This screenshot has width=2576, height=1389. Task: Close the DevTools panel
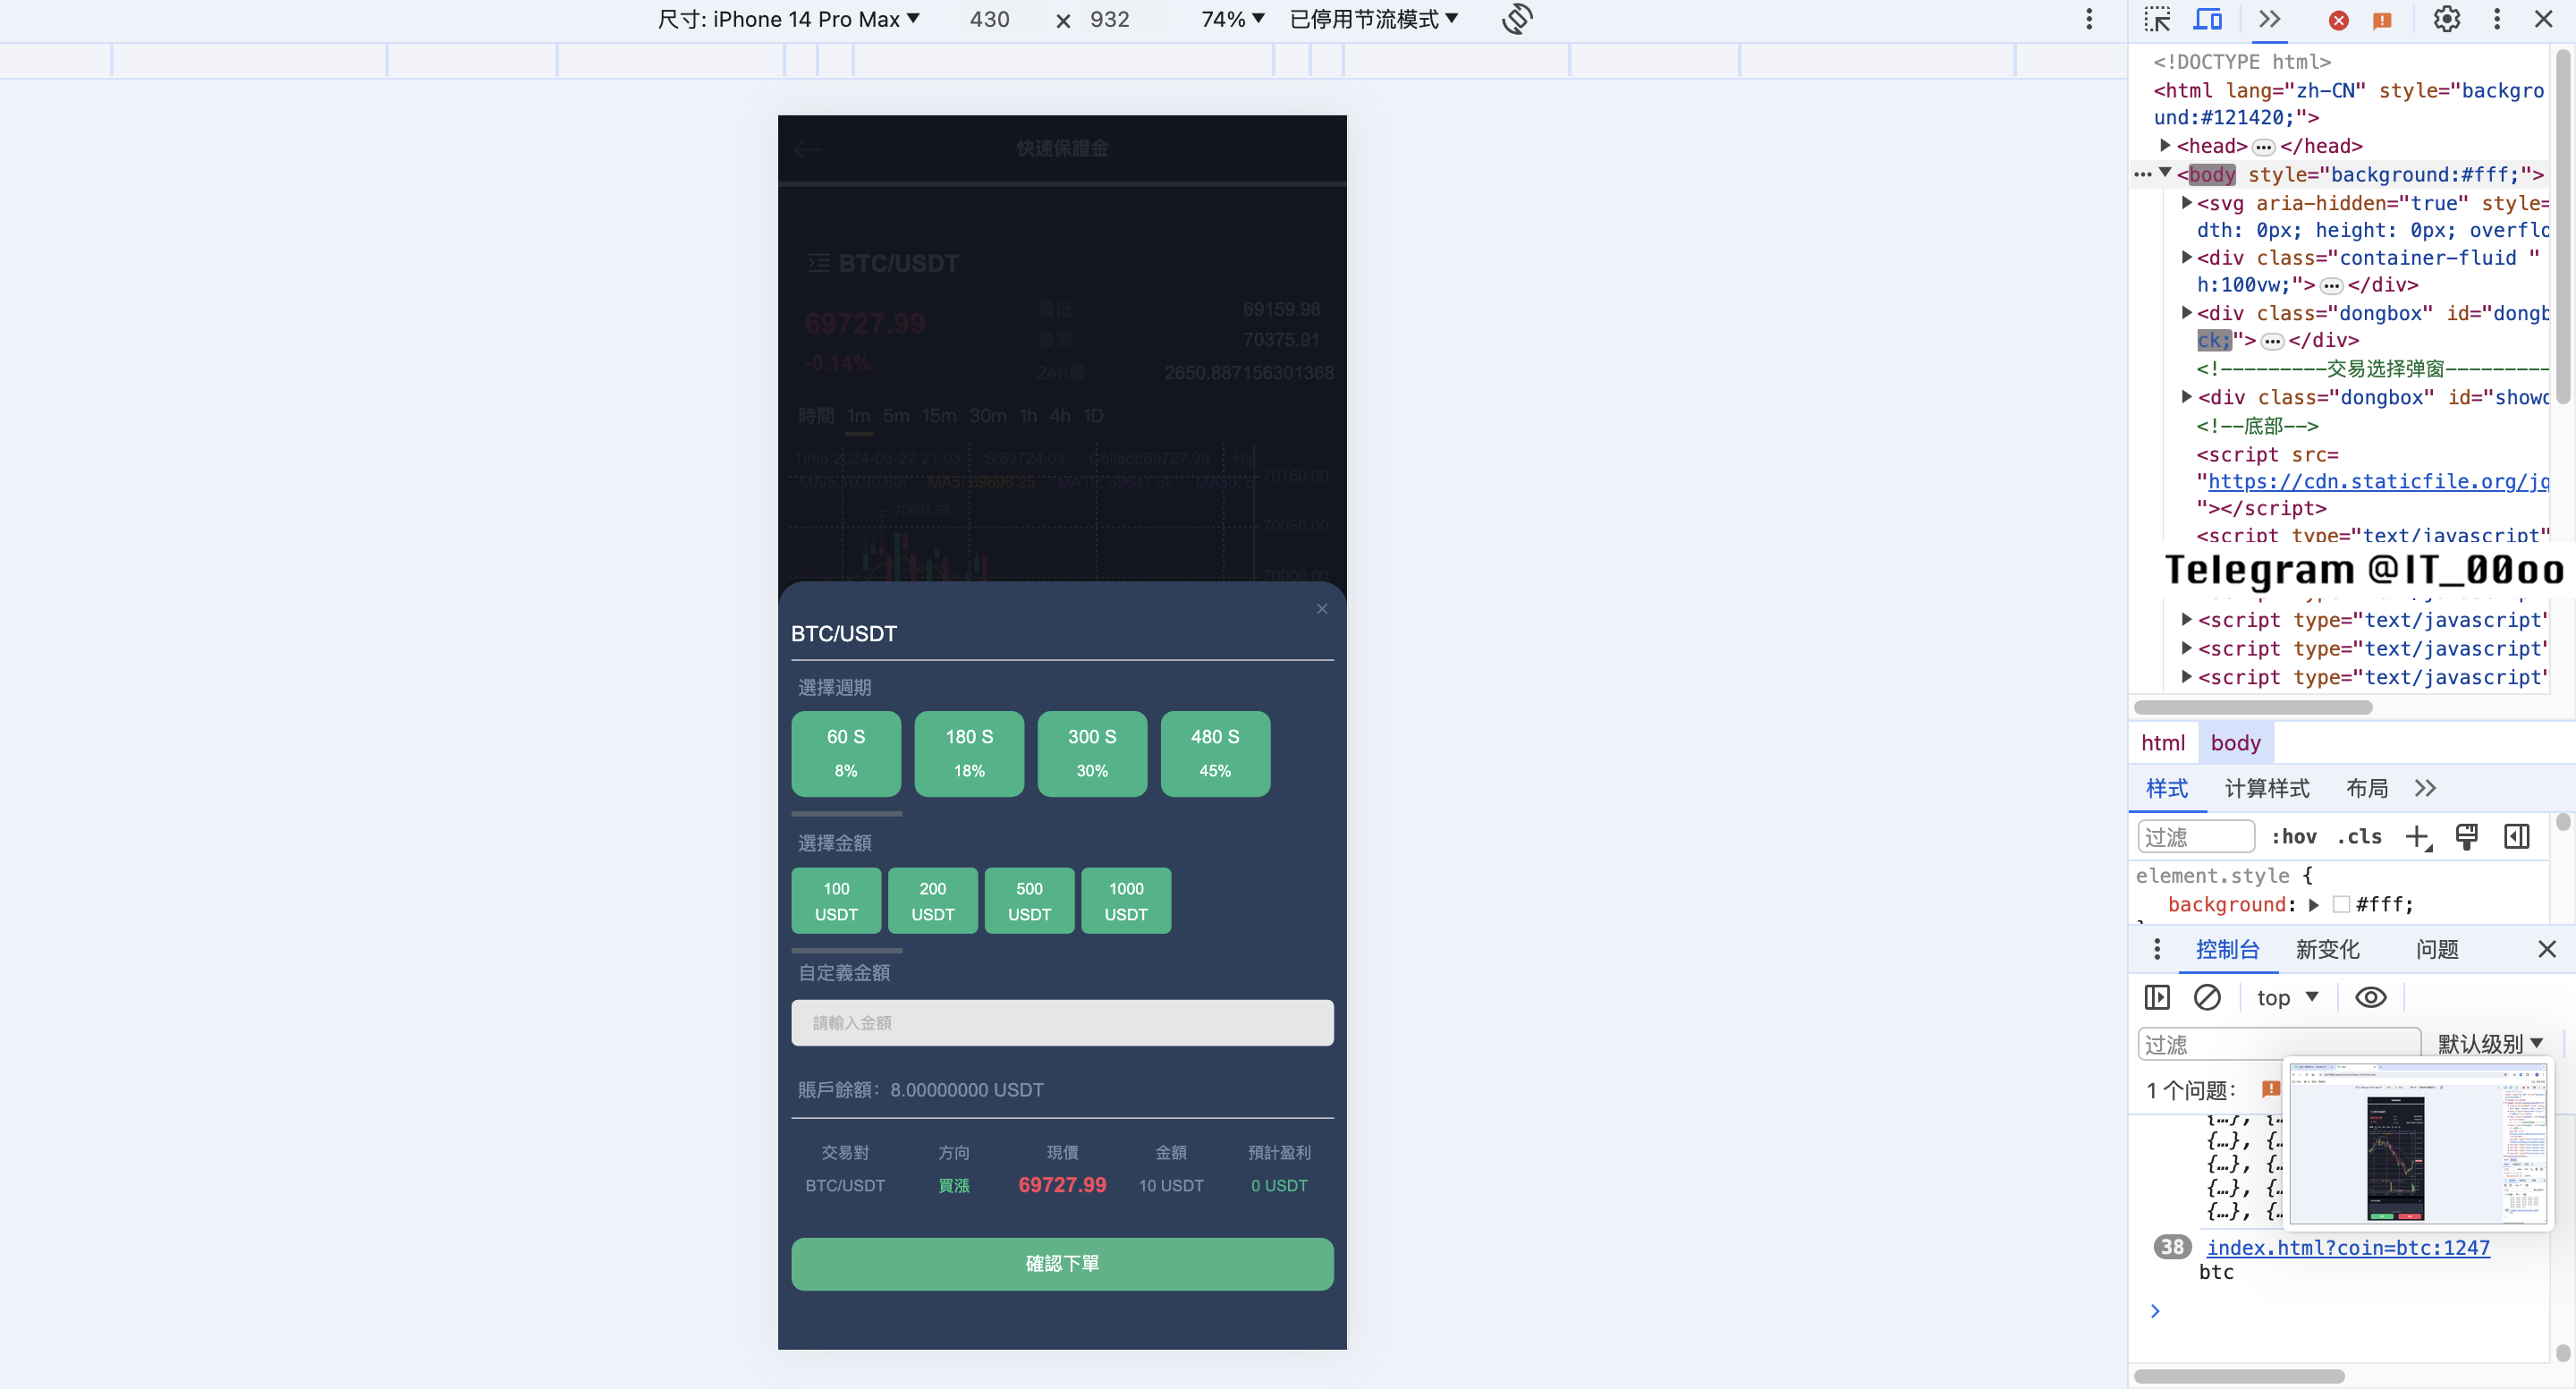pyautogui.click(x=2544, y=19)
